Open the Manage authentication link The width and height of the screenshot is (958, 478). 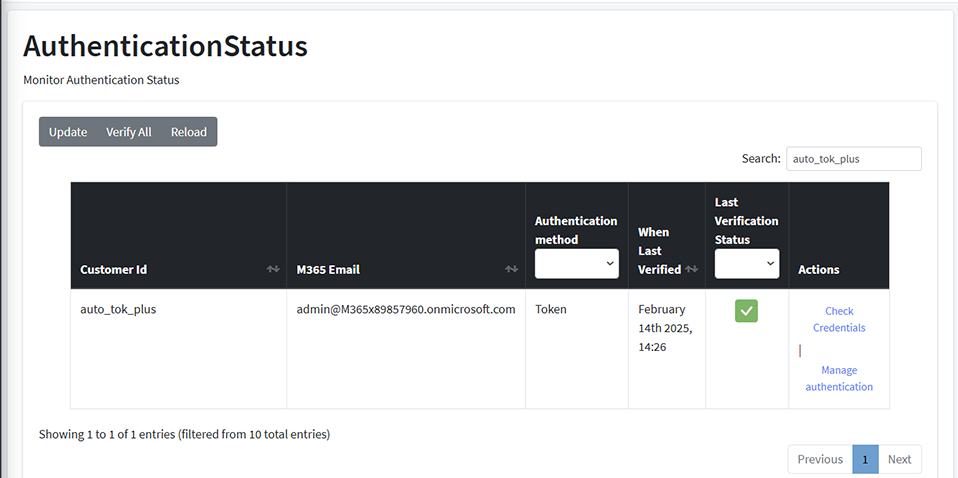[839, 378]
